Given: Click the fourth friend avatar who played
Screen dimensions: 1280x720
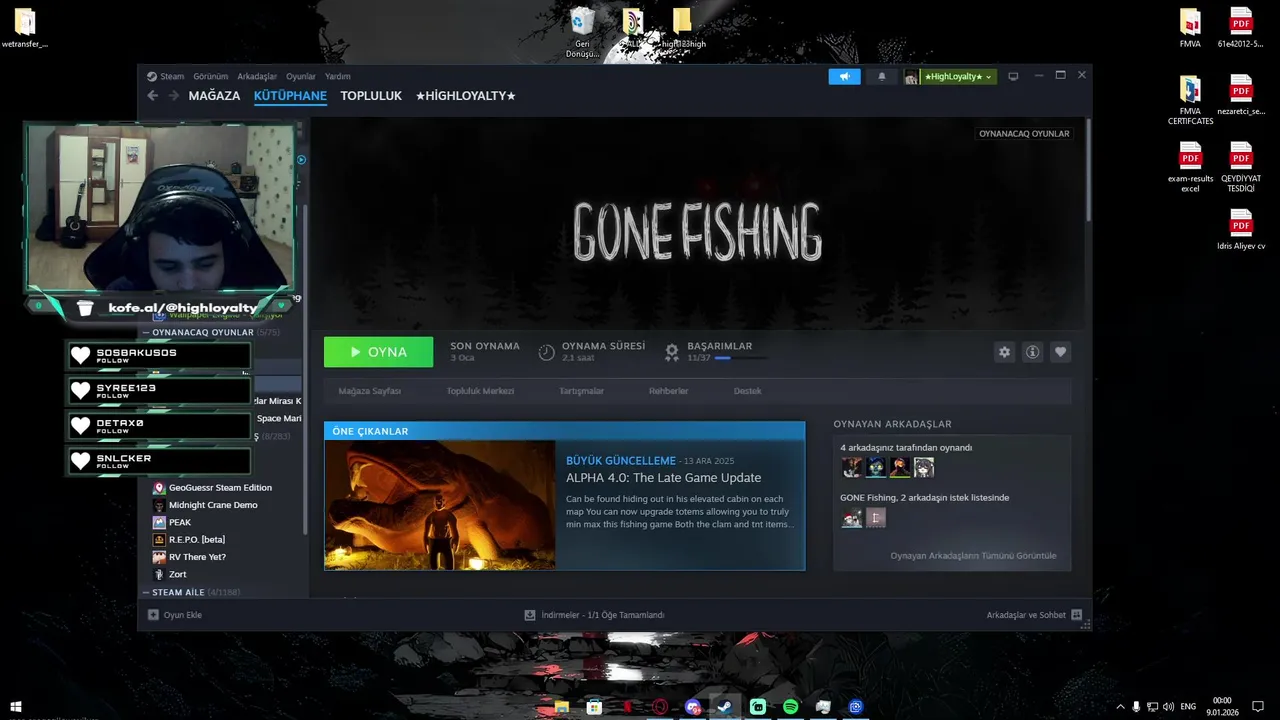Looking at the screenshot, I should tap(924, 467).
